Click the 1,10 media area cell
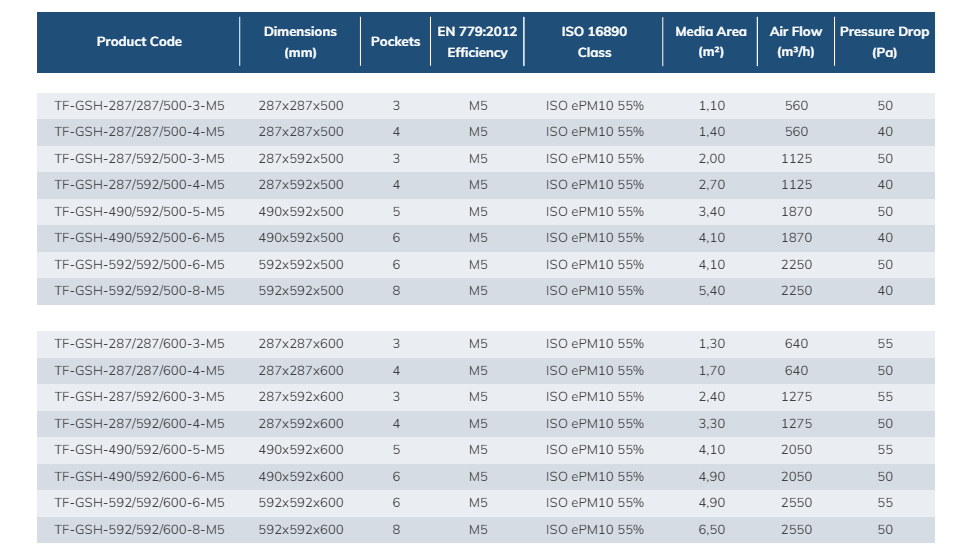 click(710, 106)
